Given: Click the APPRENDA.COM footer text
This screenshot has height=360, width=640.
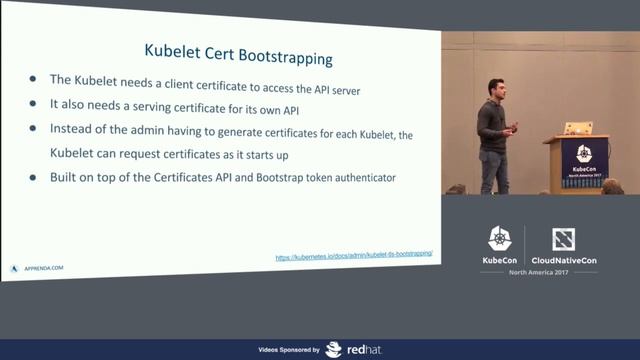Looking at the screenshot, I should point(44,268).
